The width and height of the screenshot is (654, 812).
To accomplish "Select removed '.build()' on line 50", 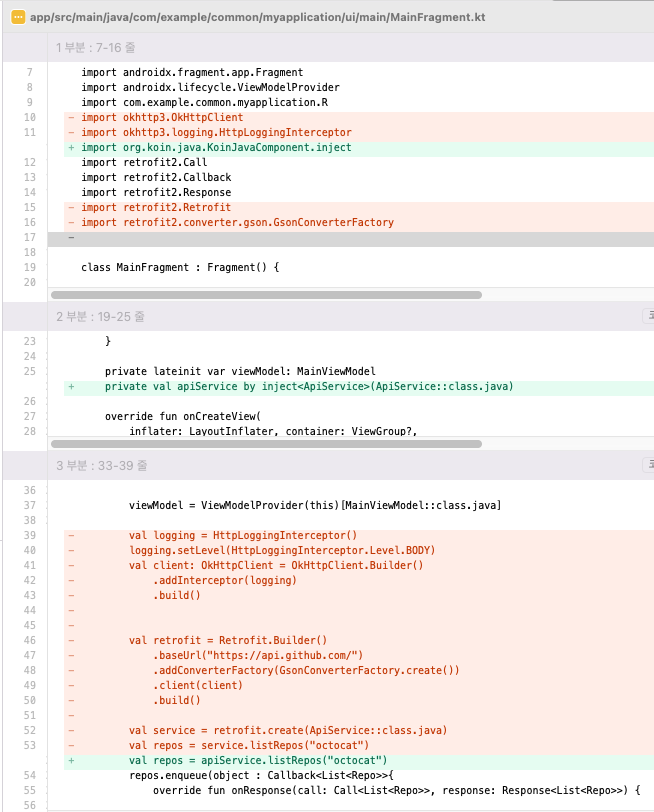I will coord(177,701).
